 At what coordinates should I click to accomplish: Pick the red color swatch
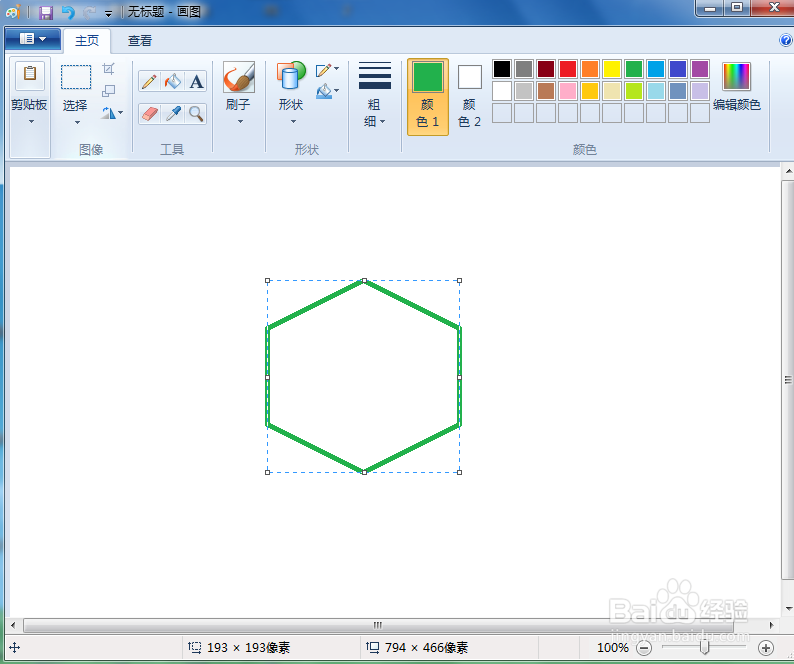coord(568,69)
